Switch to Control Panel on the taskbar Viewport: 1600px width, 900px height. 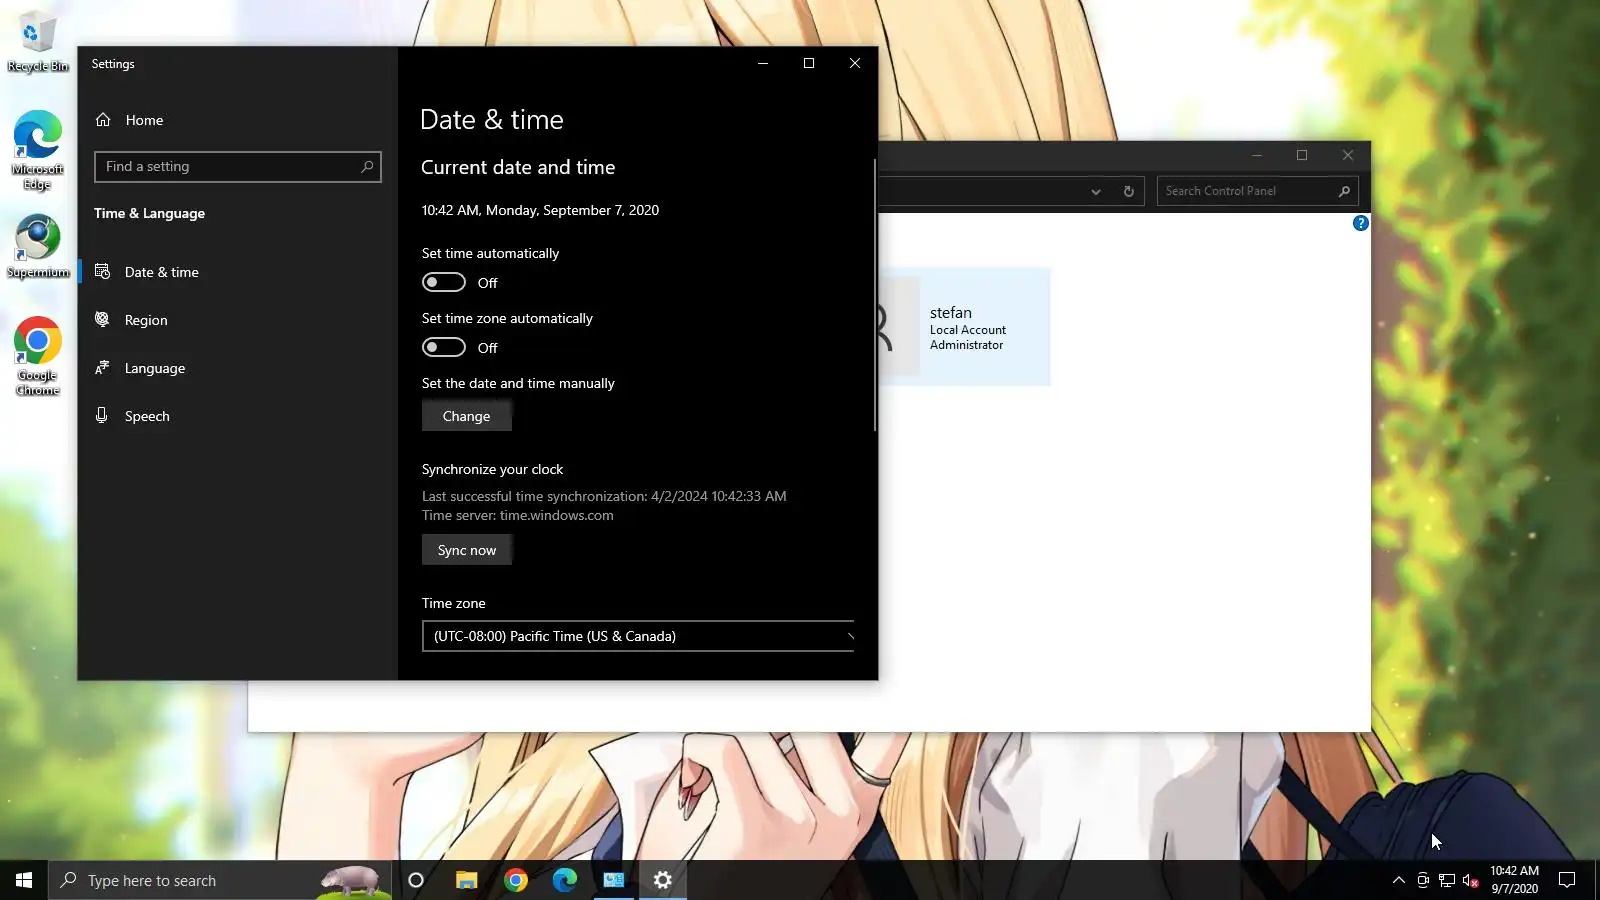click(614, 880)
